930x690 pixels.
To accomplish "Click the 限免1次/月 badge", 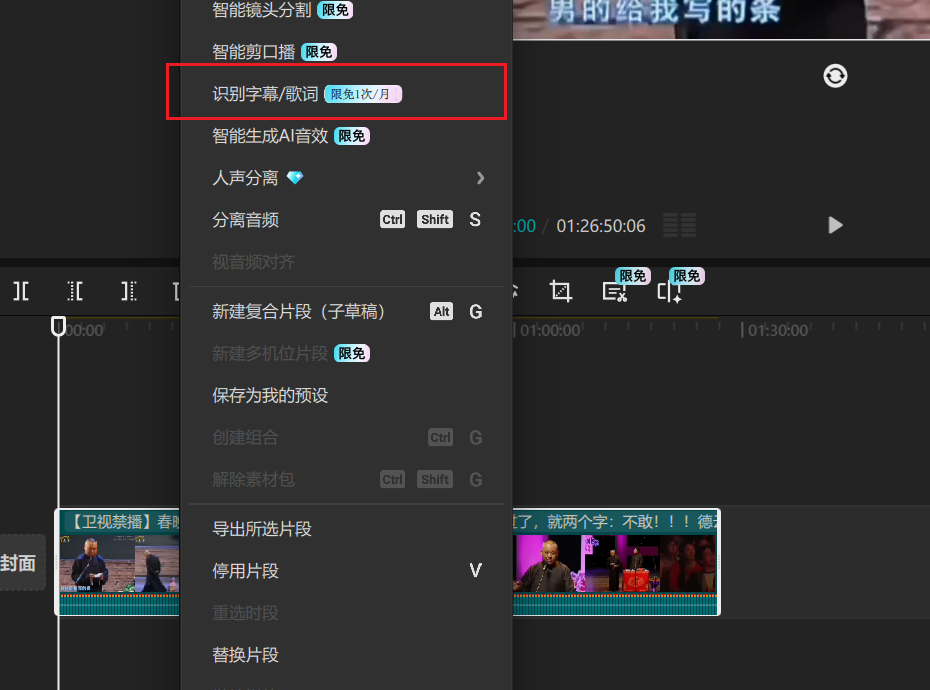I will tap(363, 94).
